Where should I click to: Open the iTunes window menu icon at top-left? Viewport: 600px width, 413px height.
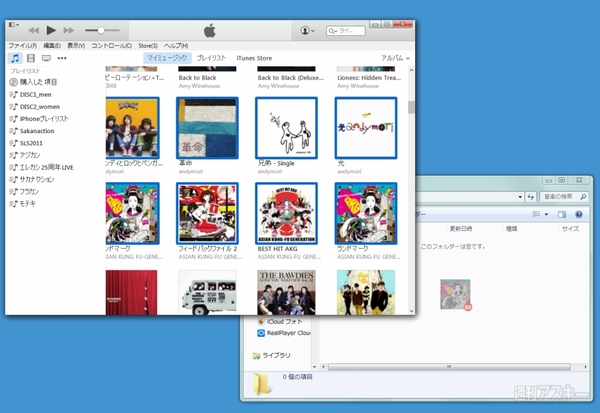[x=14, y=25]
